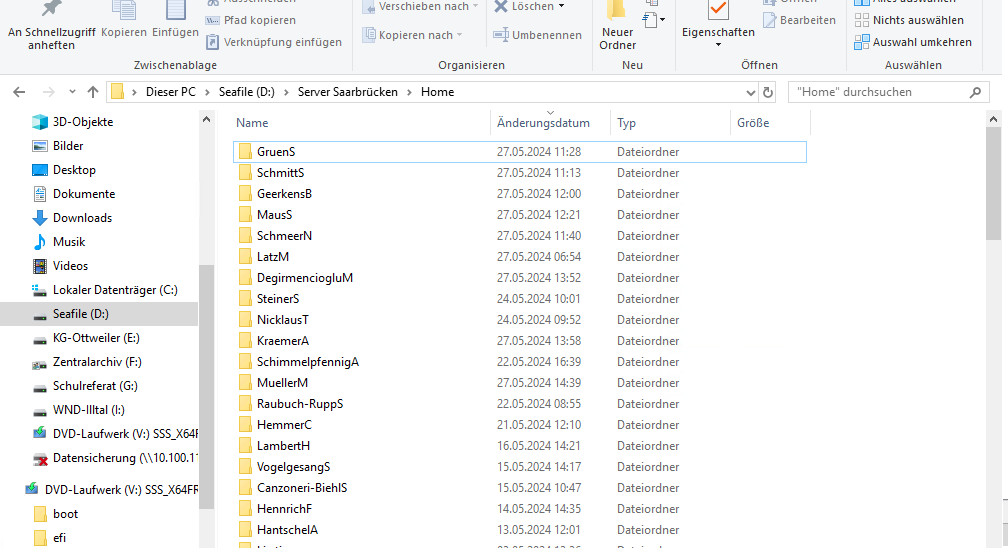Click the 27.05.2024 13:58 date of KraemerA

point(539,341)
